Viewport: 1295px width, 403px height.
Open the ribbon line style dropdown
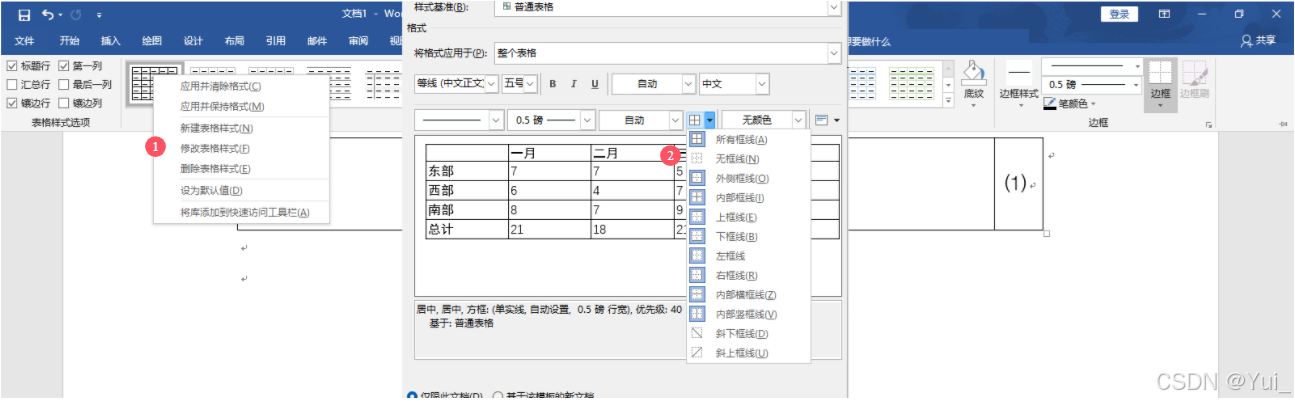click(x=1136, y=66)
